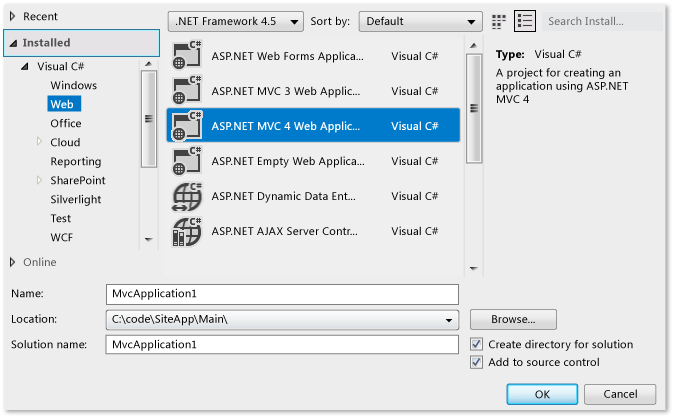This screenshot has height=418, width=674.
Task: Click the template list scrollbar thumb
Action: tap(474, 108)
